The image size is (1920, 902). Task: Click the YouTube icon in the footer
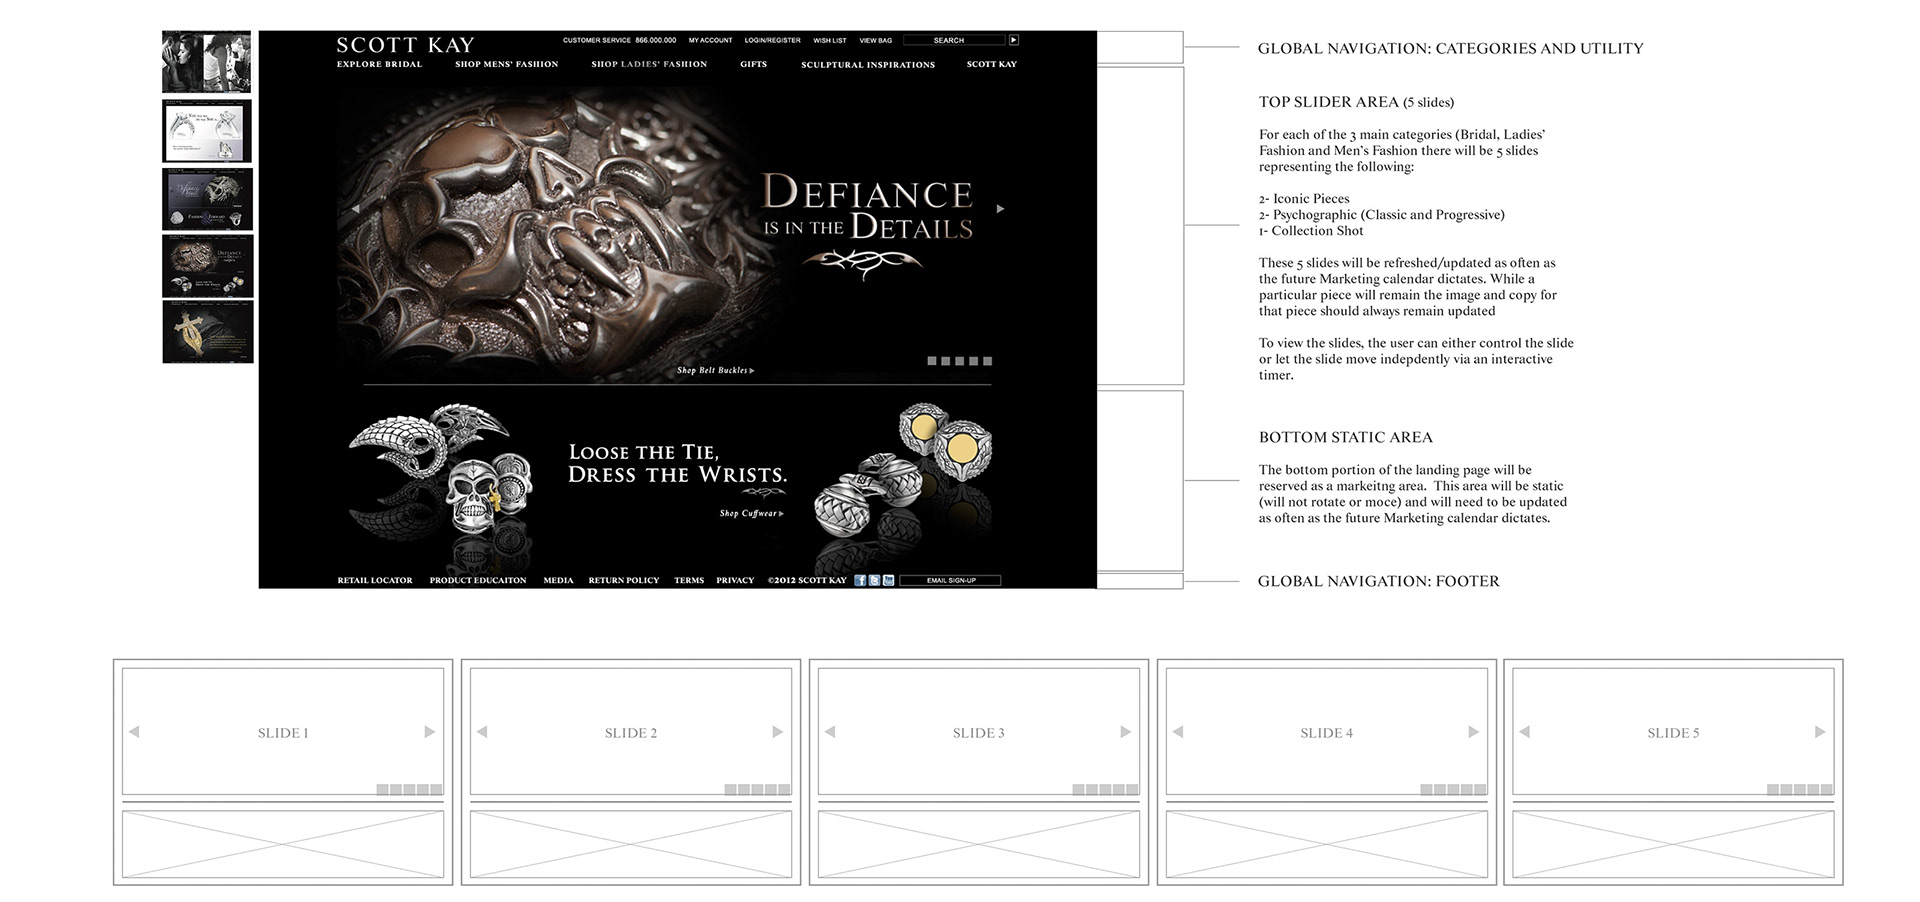coord(888,580)
